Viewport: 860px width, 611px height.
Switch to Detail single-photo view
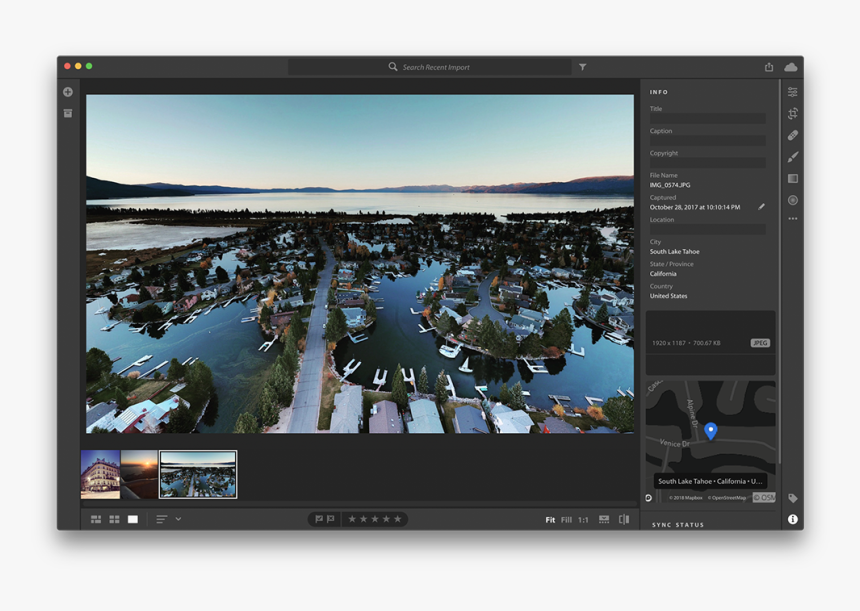[x=133, y=519]
